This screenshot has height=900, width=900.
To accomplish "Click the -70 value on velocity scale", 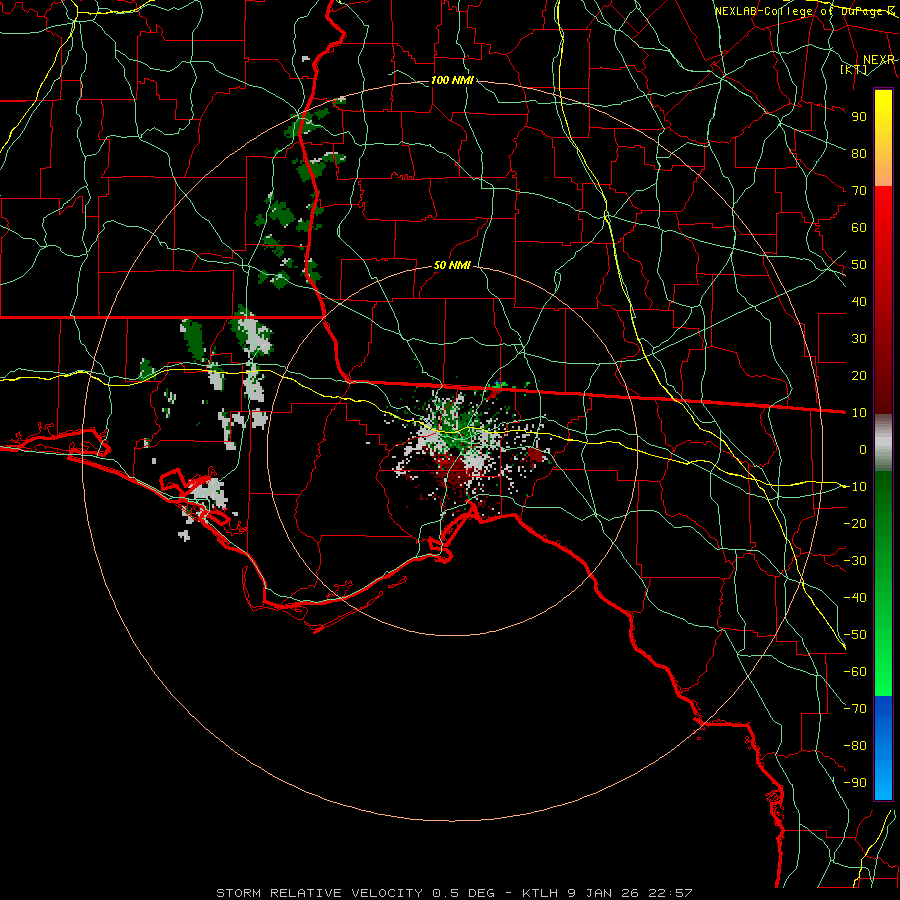I will click(x=855, y=709).
